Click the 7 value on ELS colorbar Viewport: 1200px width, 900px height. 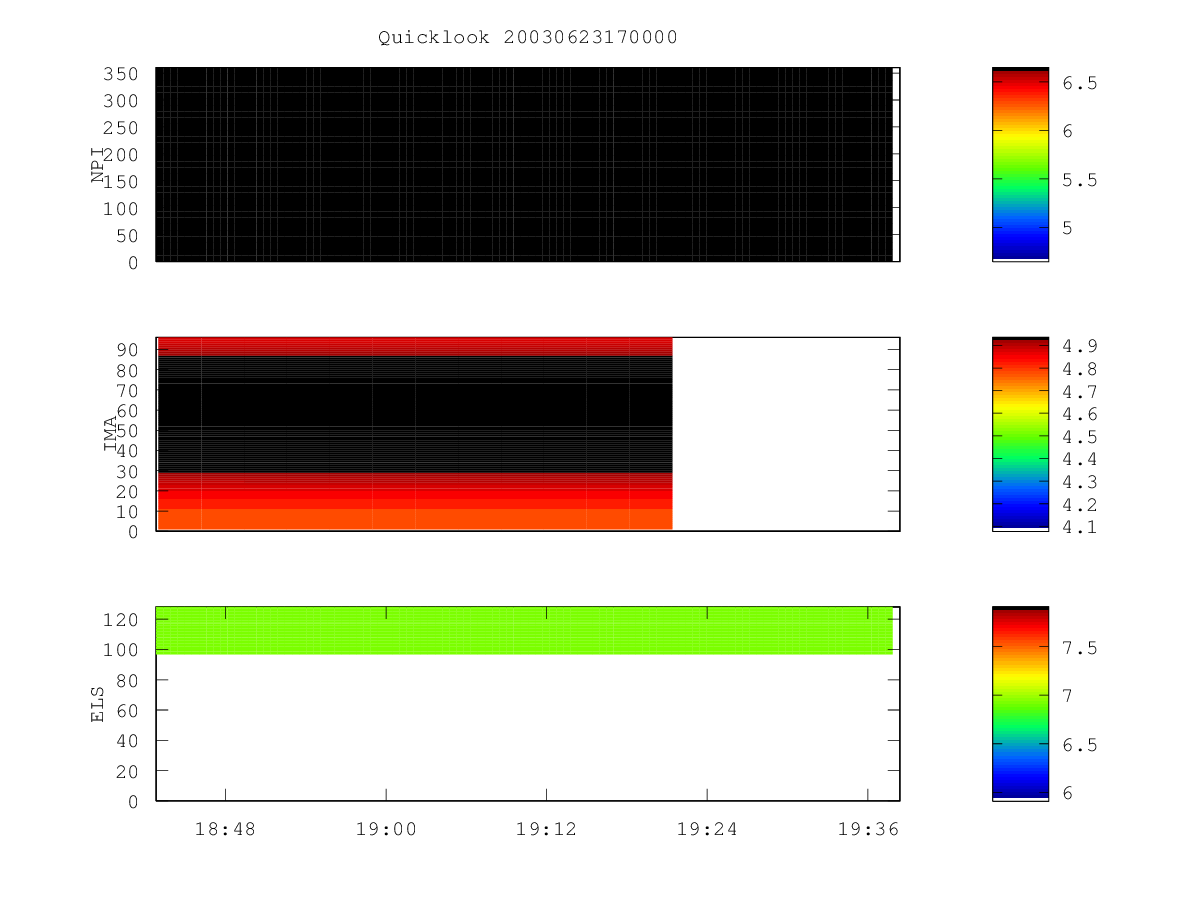[x=1068, y=696]
